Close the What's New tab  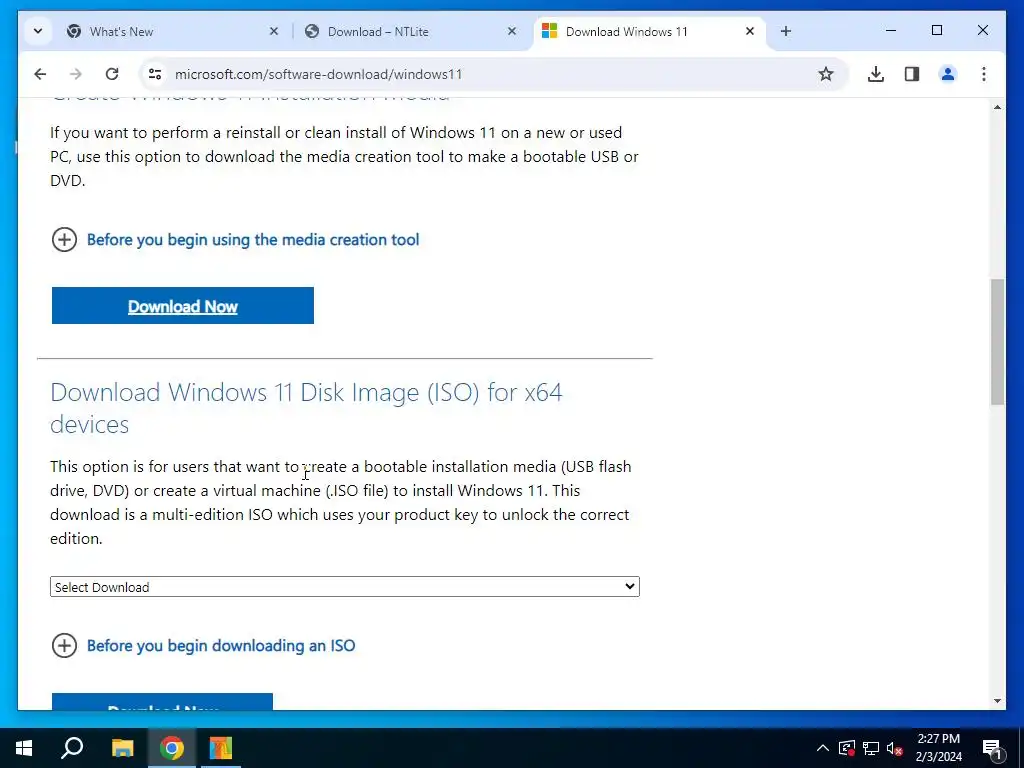pos(274,31)
